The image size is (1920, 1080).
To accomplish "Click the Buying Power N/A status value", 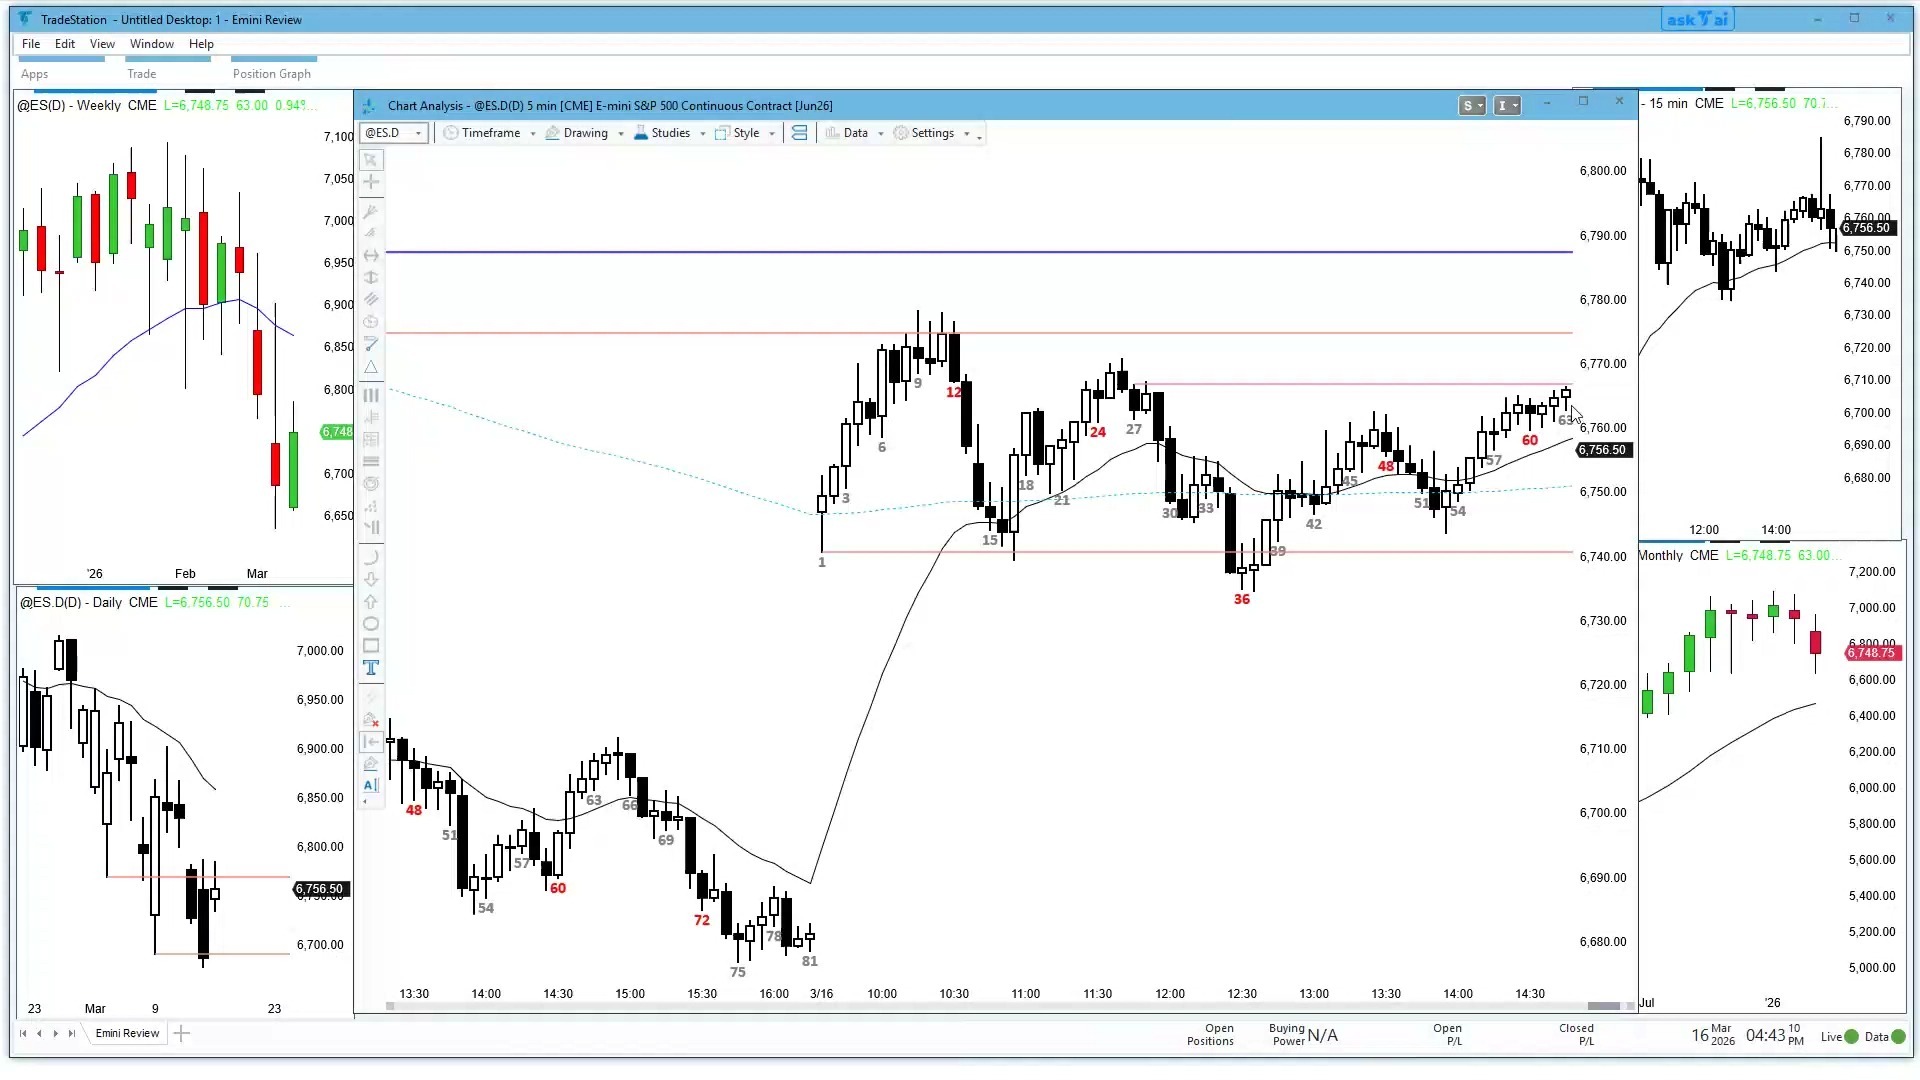I will [1305, 1035].
